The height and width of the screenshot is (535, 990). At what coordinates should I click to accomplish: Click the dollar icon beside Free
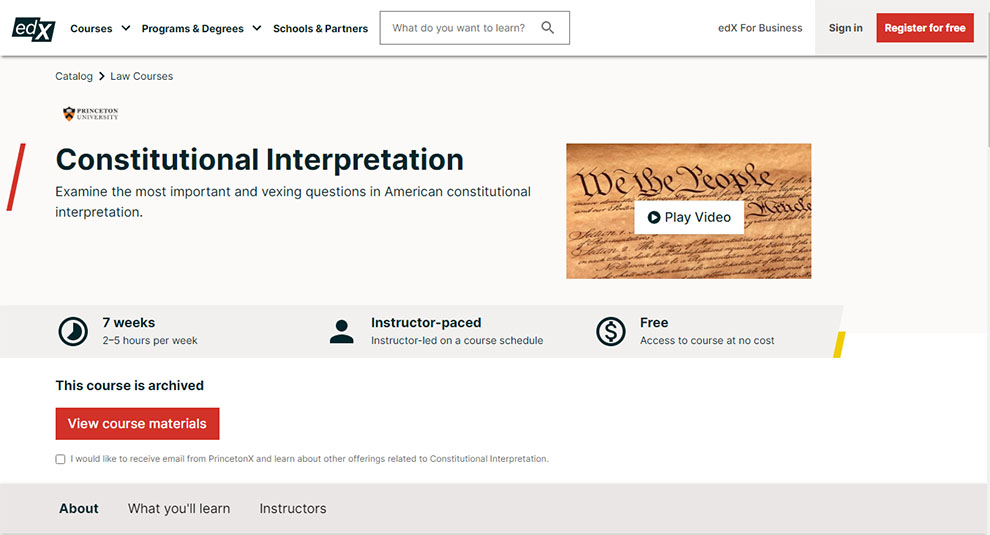611,332
